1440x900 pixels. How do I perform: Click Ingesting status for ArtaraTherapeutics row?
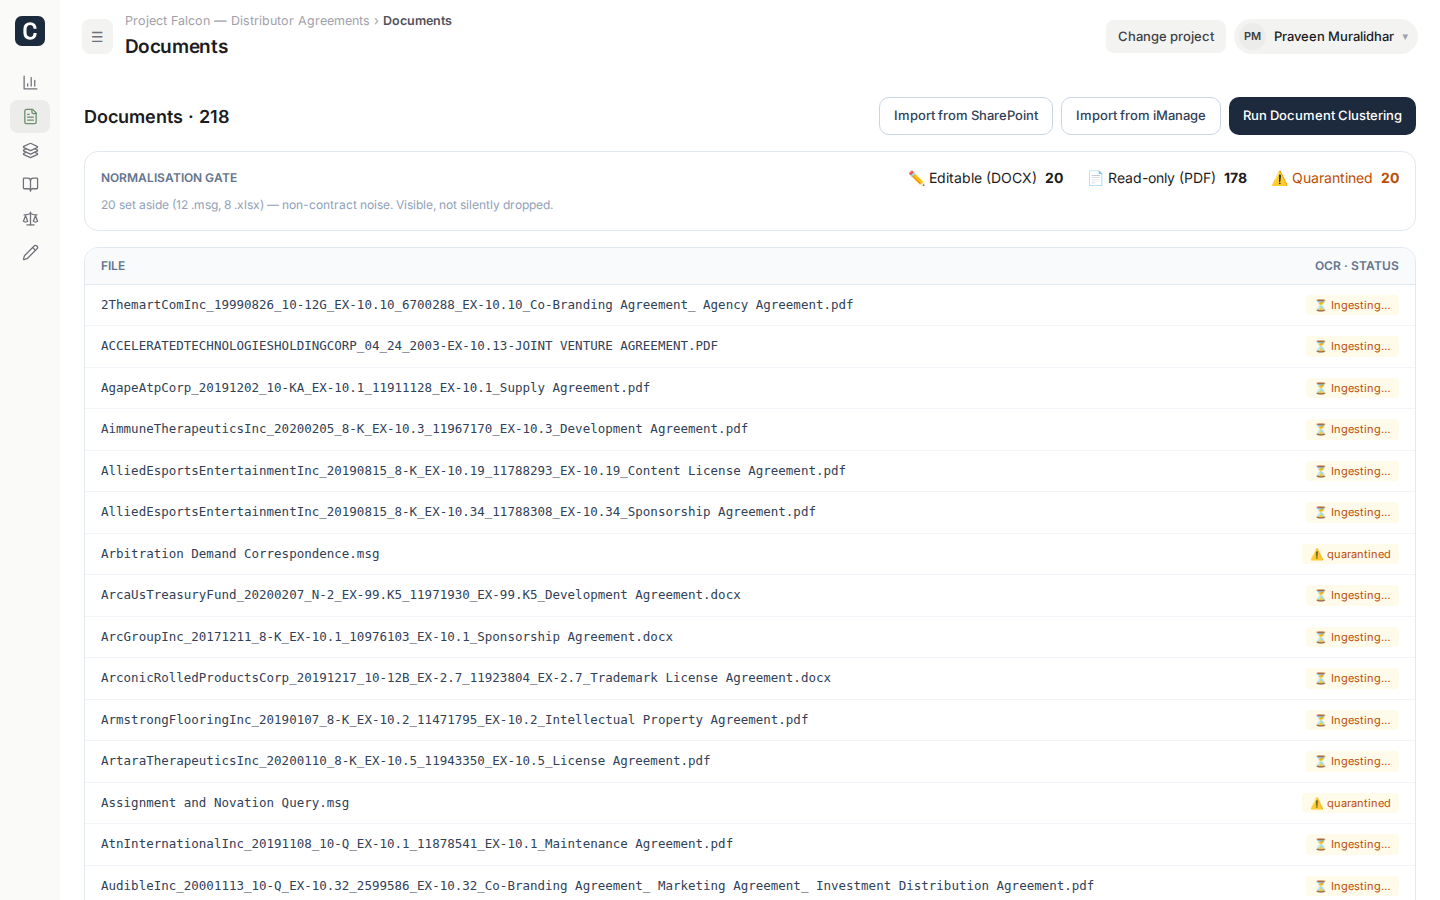click(1352, 761)
